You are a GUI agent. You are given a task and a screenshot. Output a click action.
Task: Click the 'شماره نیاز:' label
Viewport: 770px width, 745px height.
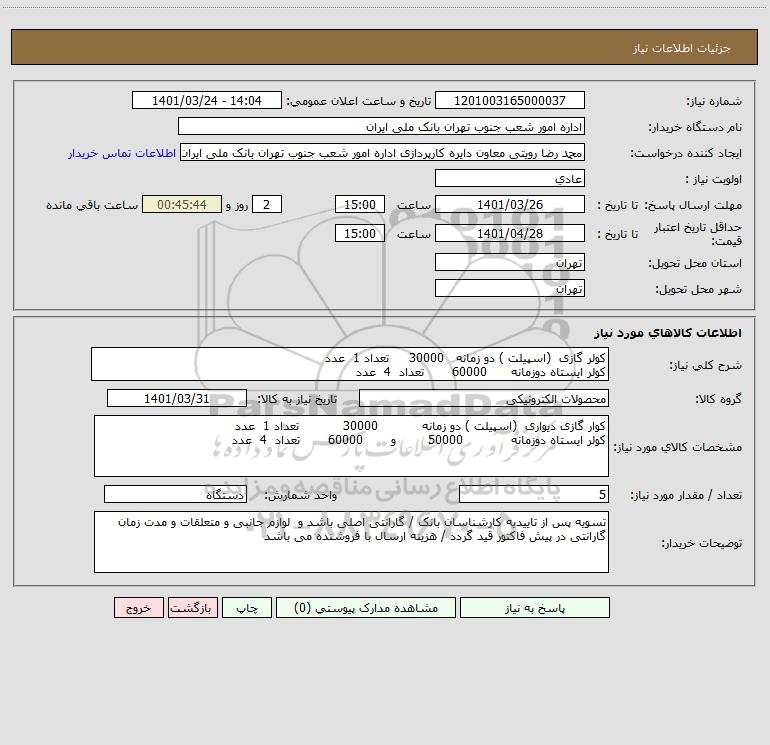coord(714,101)
